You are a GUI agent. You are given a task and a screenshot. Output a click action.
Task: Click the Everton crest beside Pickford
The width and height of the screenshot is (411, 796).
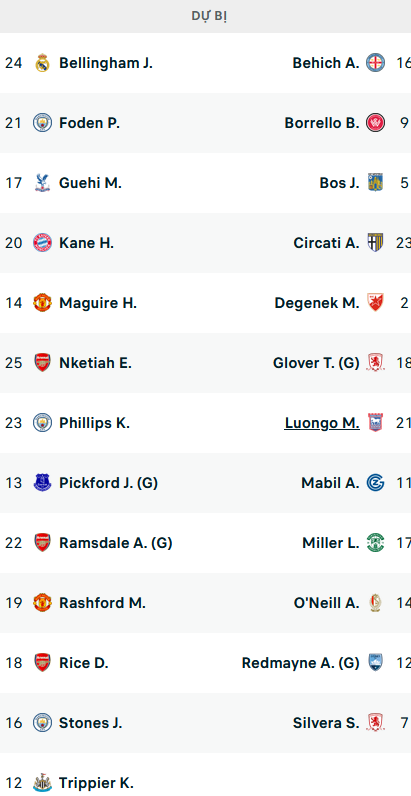click(42, 483)
